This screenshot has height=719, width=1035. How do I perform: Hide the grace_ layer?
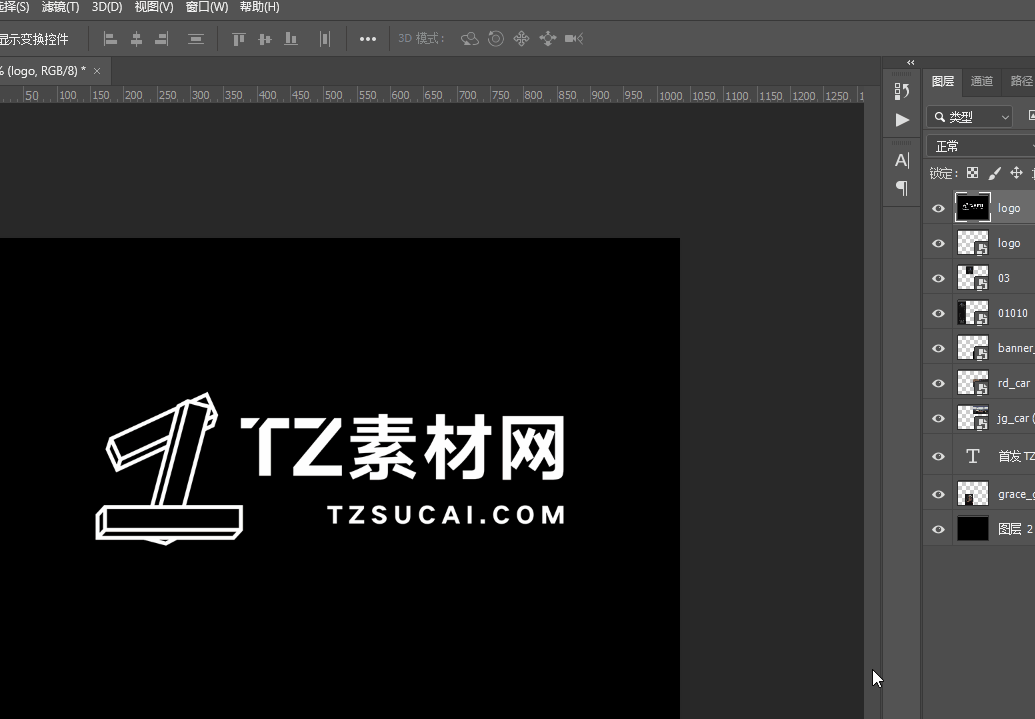[938, 495]
